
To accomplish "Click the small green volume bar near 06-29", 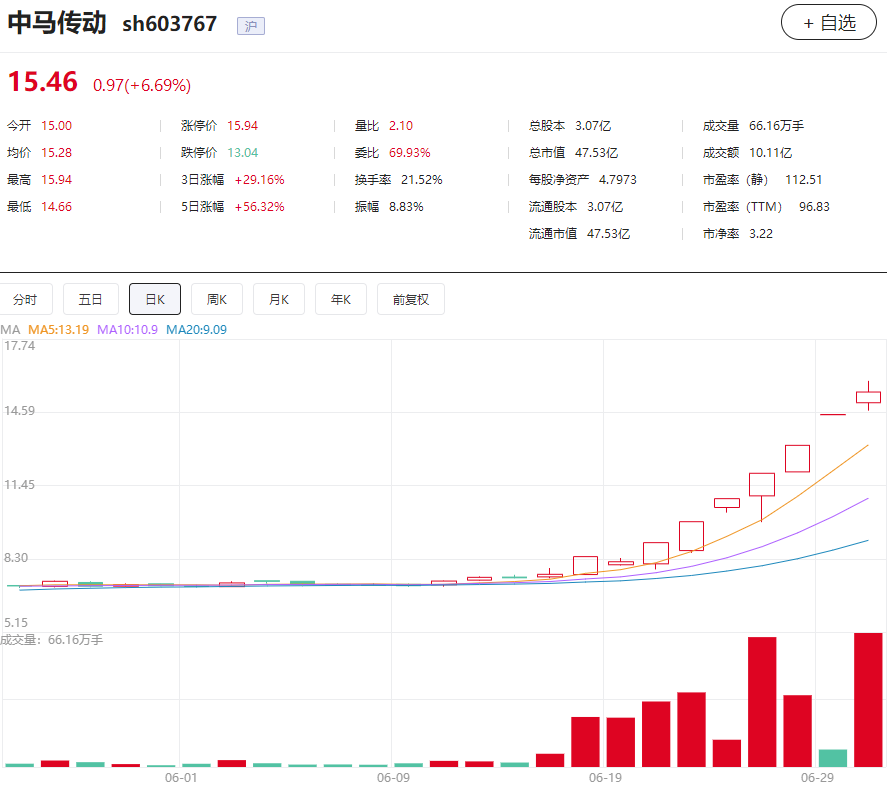I will (833, 758).
